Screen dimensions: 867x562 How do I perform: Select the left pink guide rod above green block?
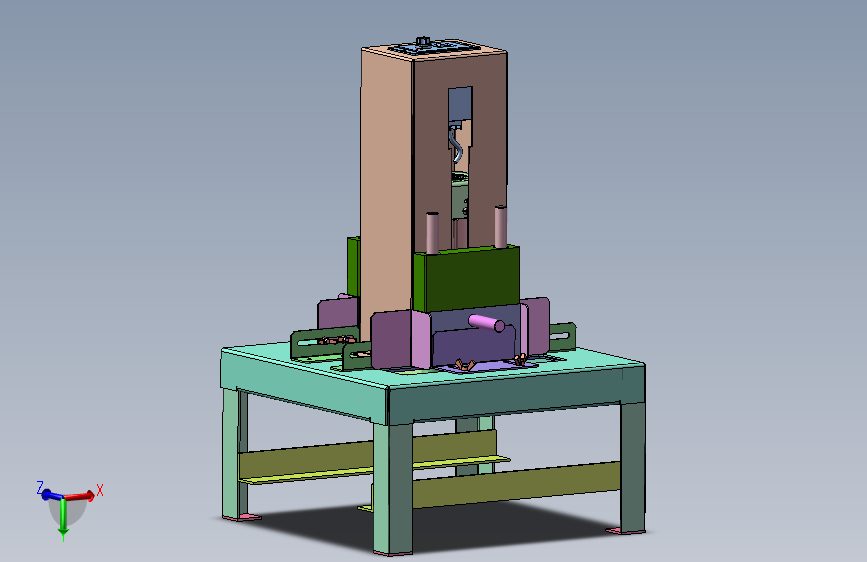pyautogui.click(x=432, y=232)
